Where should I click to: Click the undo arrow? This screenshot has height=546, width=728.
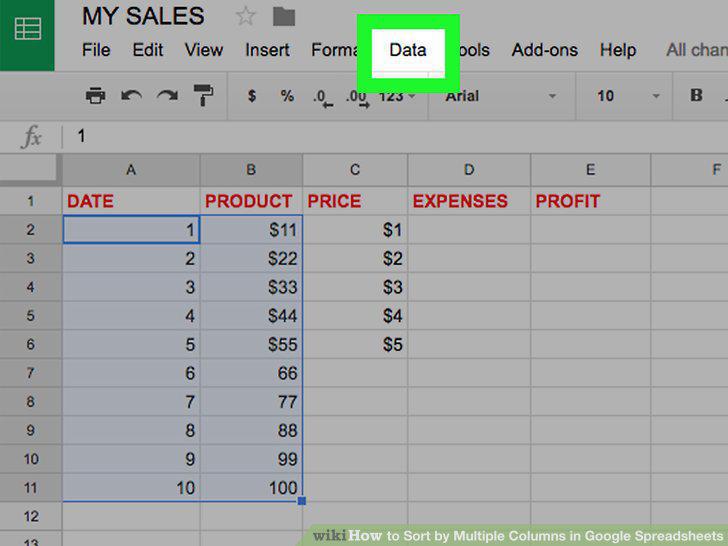click(x=131, y=96)
